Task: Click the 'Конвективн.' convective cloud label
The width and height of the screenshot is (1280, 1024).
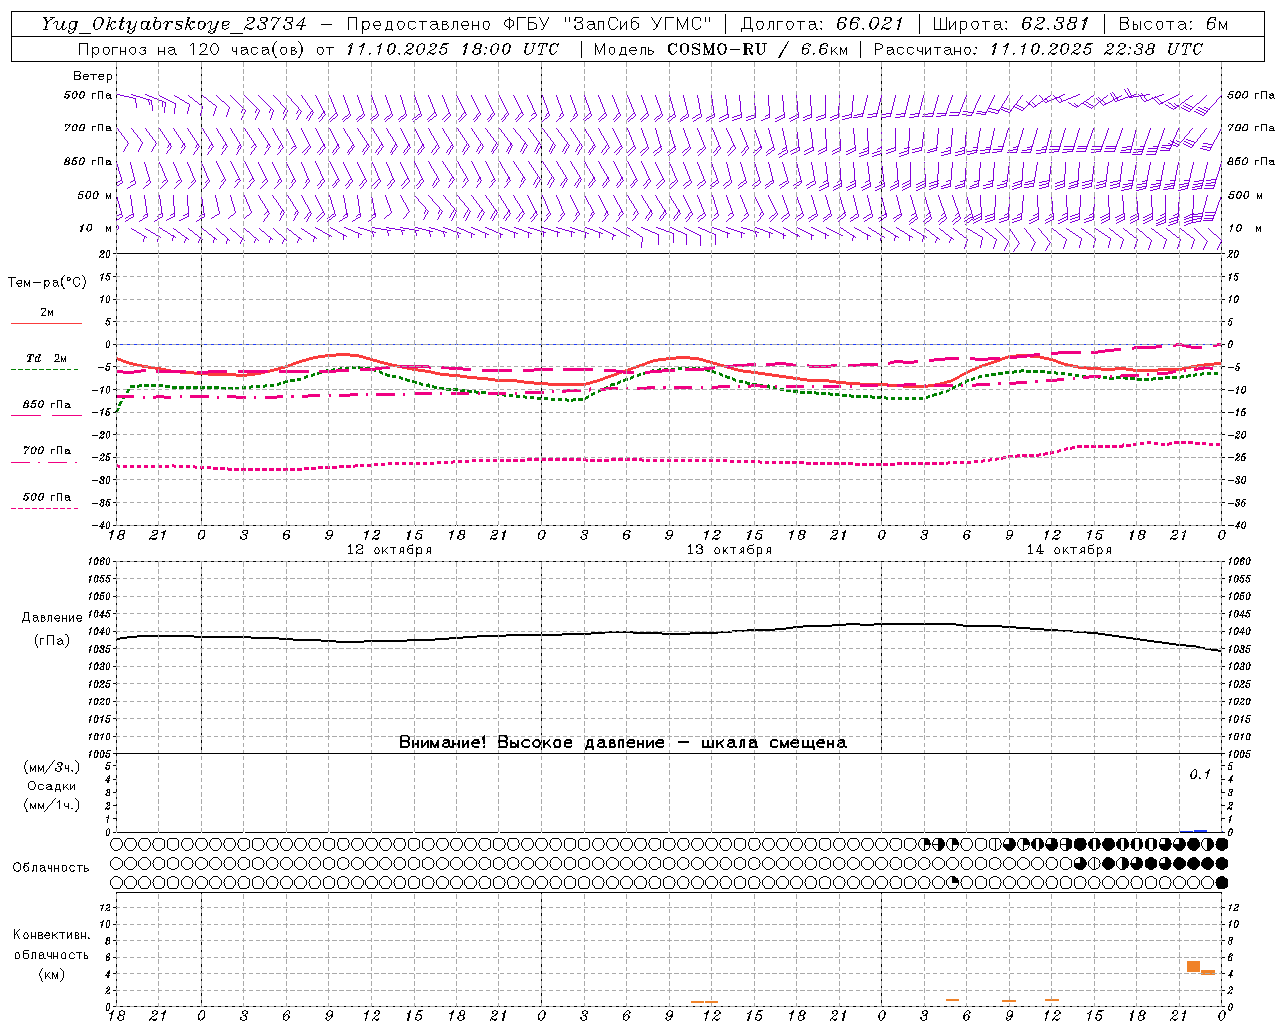Action: [52, 935]
